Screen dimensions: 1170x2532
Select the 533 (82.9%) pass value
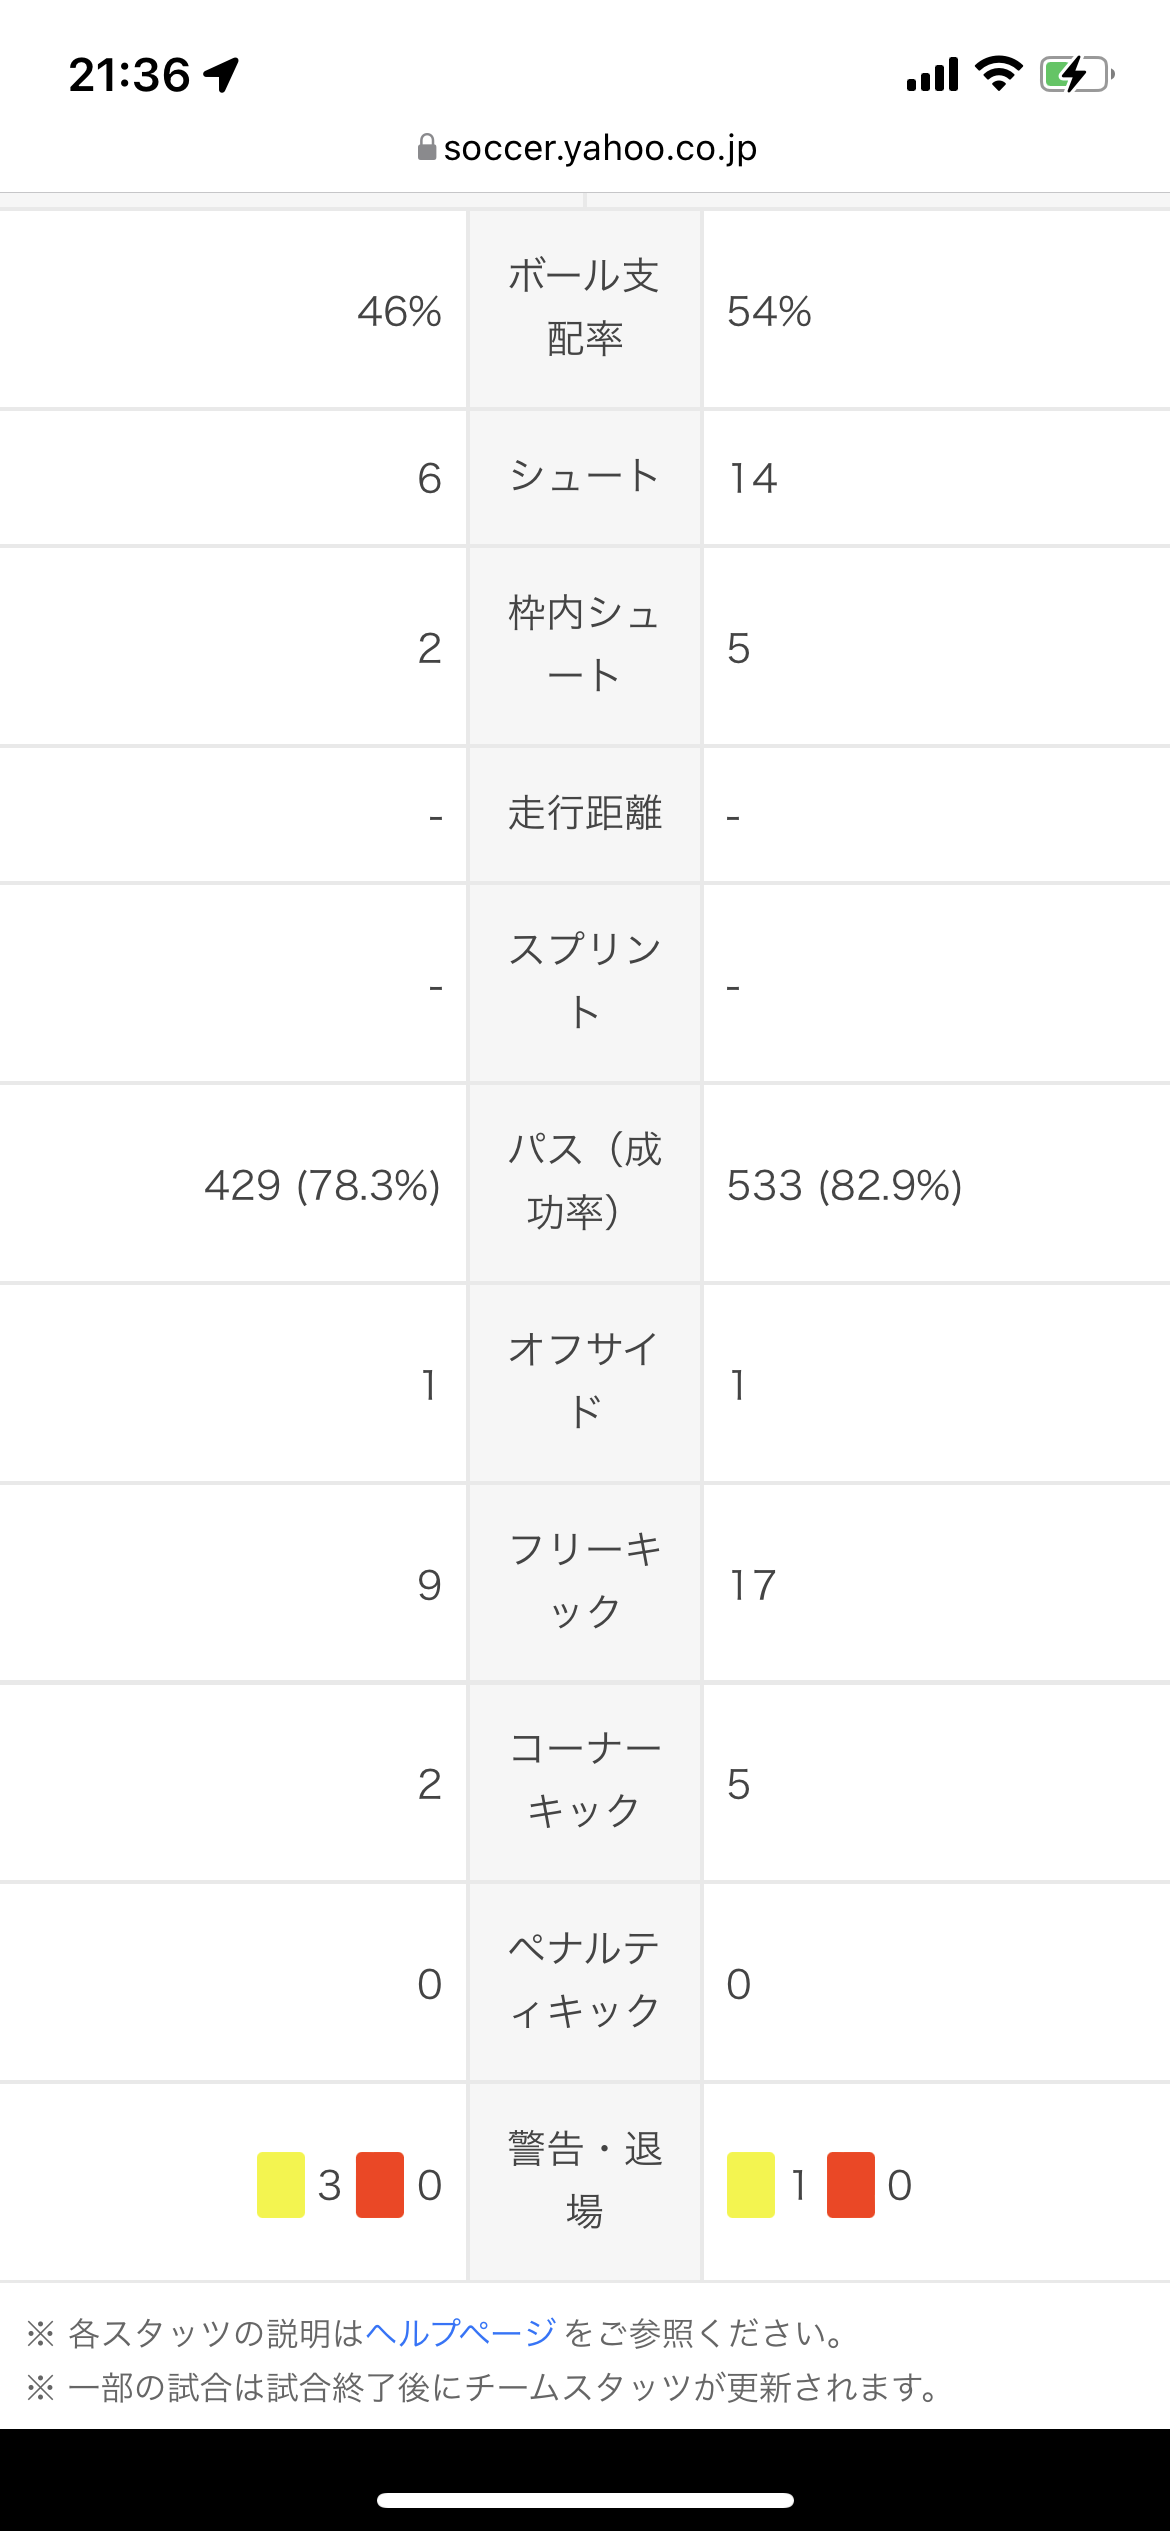[844, 1185]
